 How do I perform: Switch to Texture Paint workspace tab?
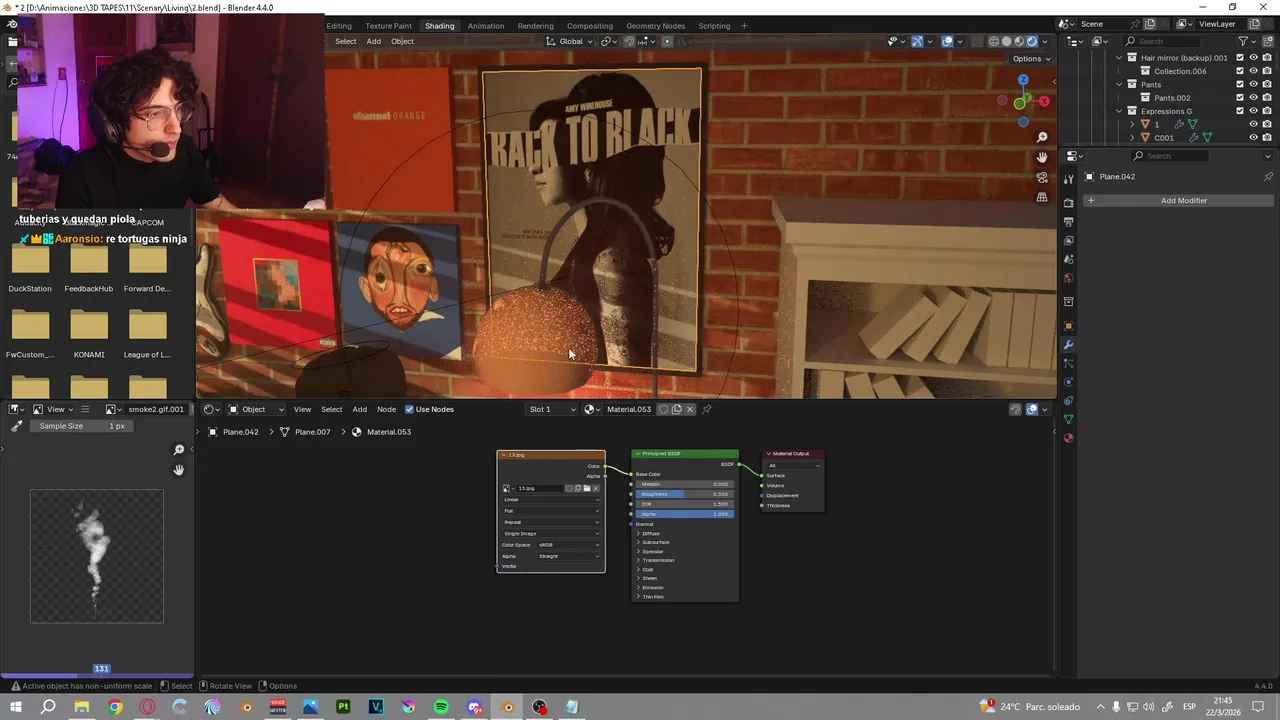tap(388, 26)
